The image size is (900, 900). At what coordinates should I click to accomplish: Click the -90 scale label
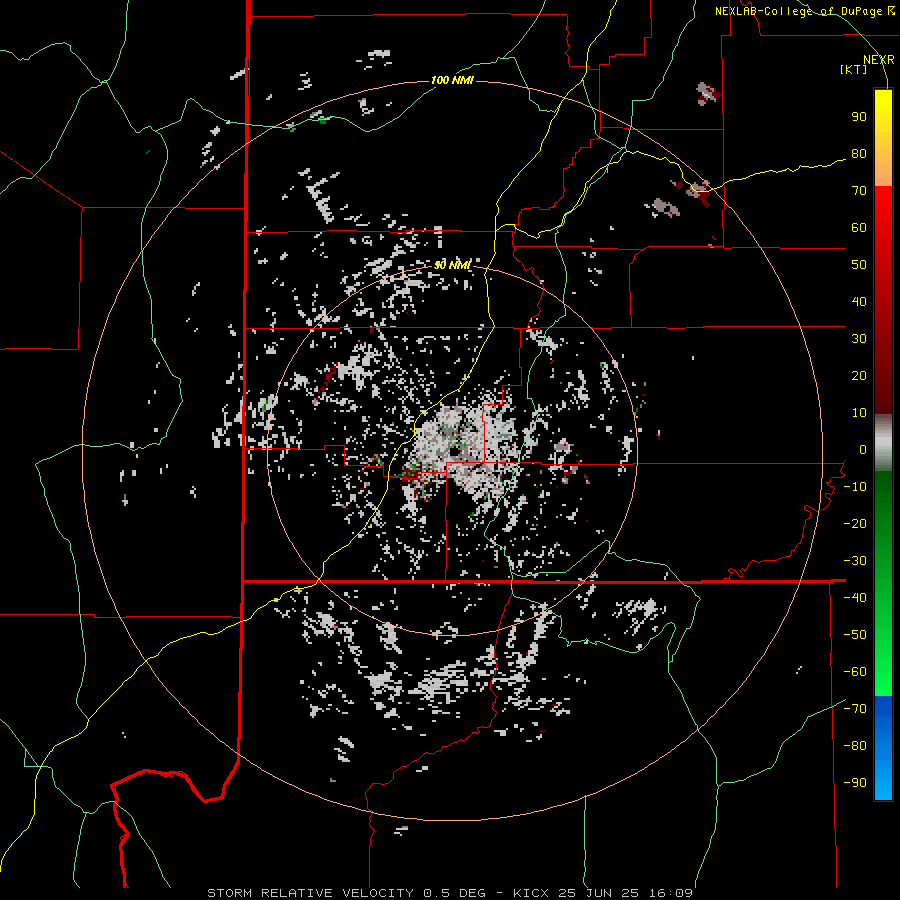855,783
